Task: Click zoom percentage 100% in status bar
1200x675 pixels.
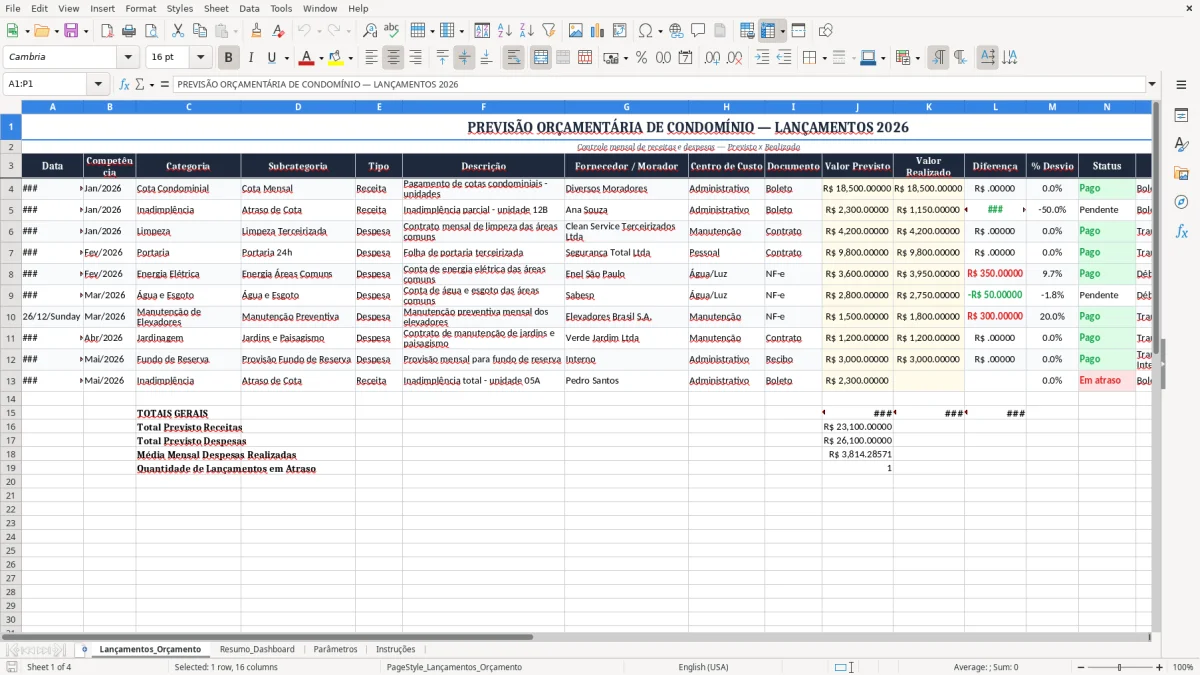Action: click(1183, 667)
